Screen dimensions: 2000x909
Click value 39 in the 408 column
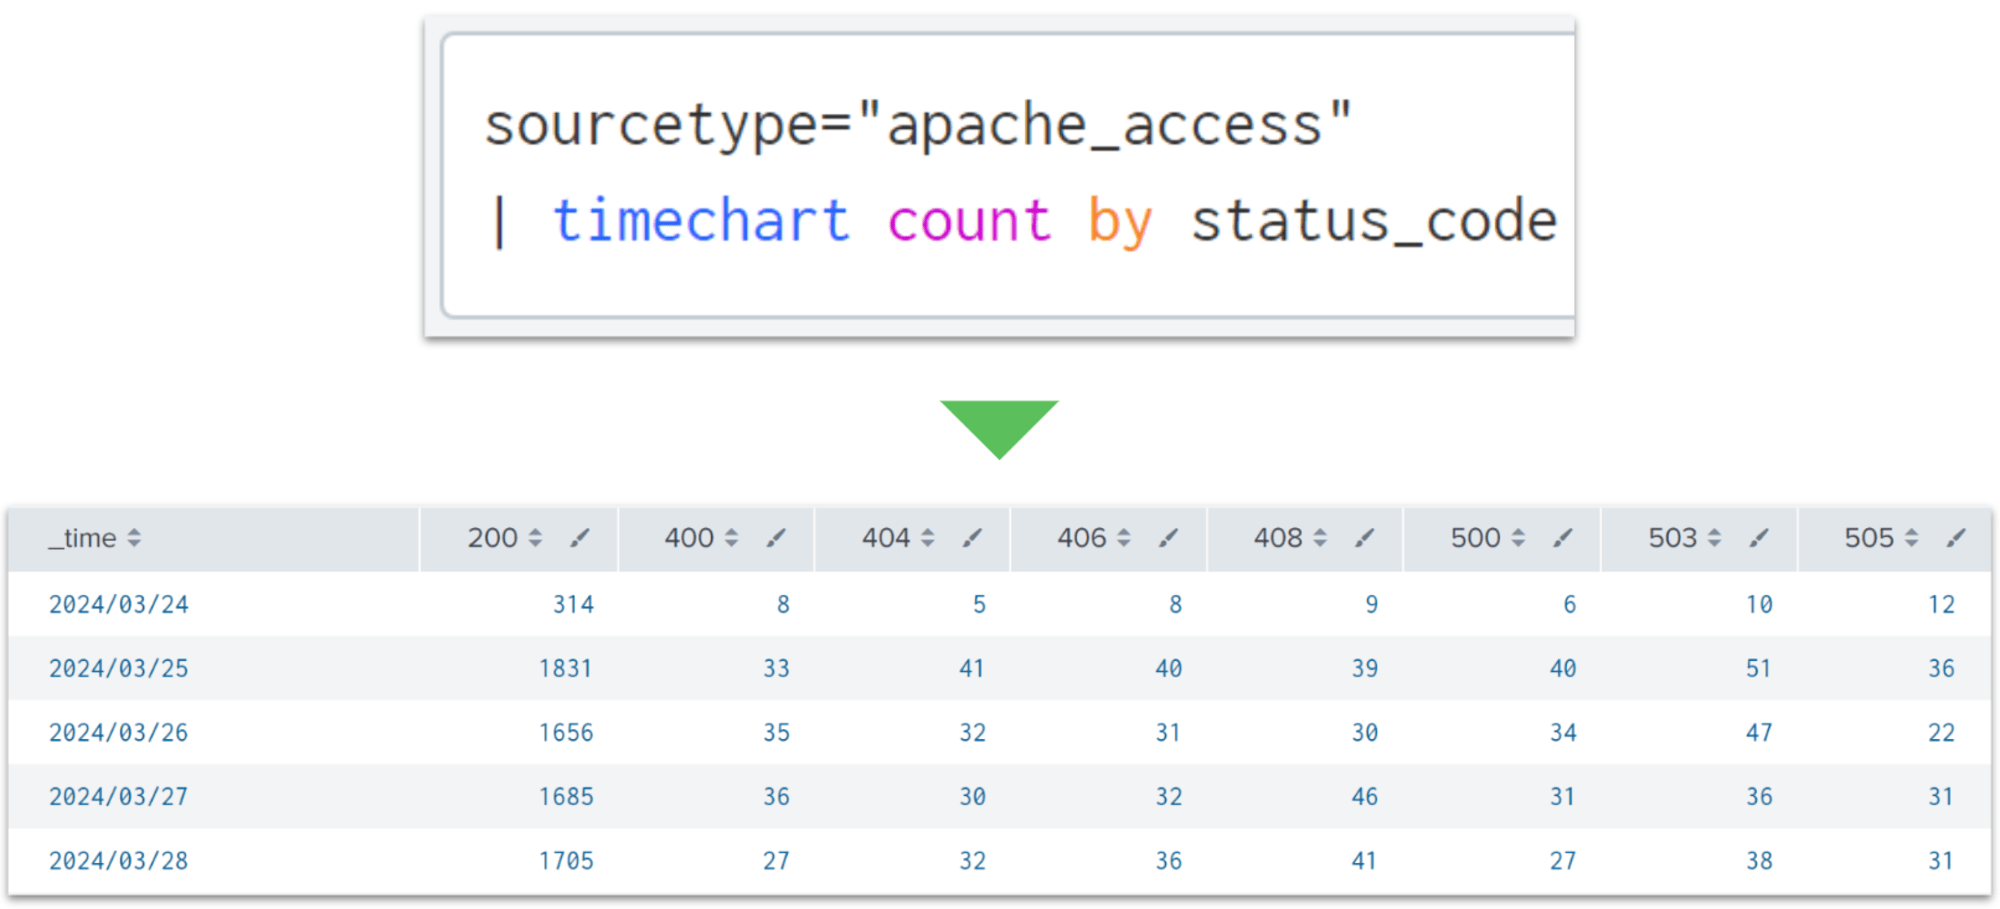tap(1365, 668)
